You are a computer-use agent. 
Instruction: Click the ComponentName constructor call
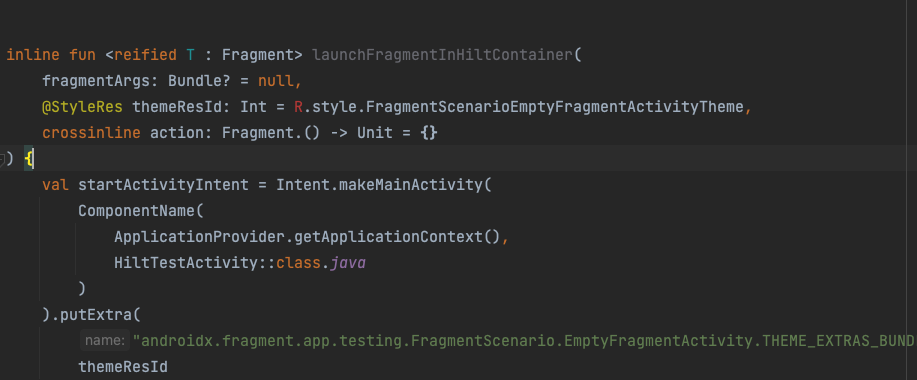point(136,211)
